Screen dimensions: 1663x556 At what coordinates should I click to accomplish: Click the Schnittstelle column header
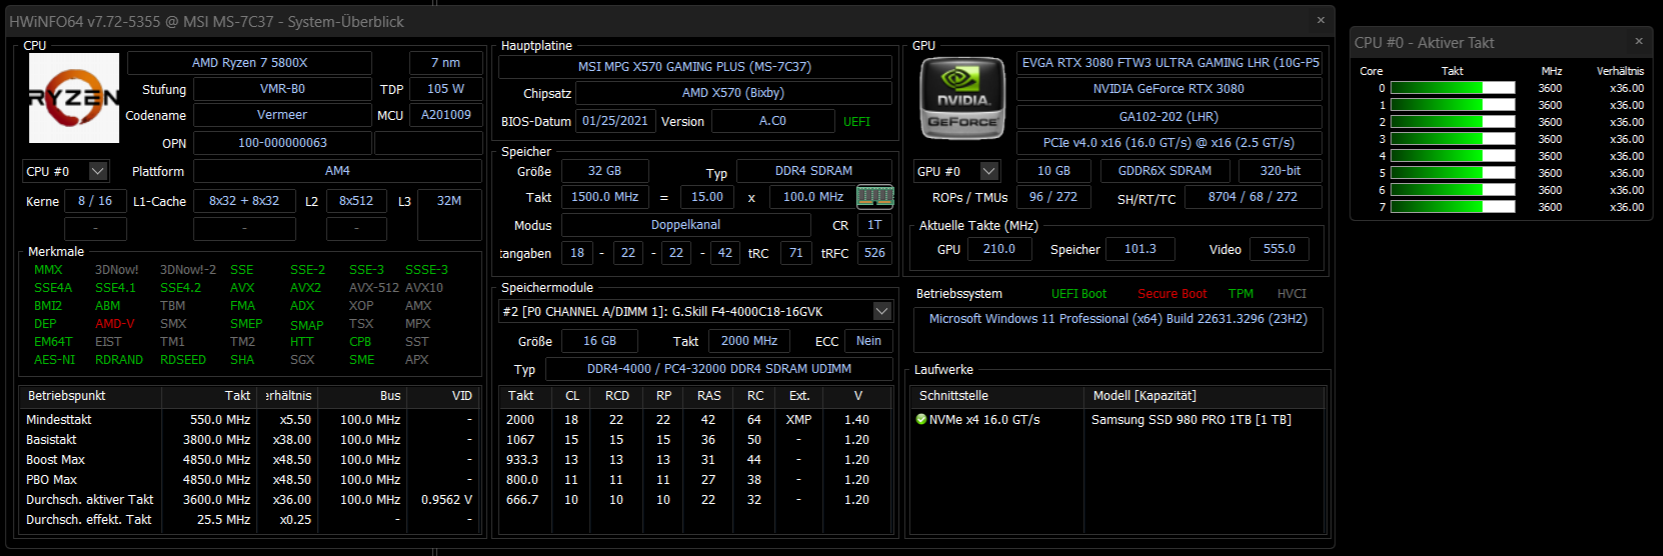coord(998,396)
